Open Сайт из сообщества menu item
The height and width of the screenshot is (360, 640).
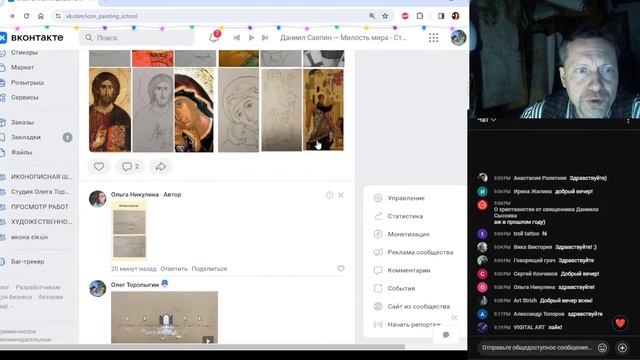pos(418,307)
